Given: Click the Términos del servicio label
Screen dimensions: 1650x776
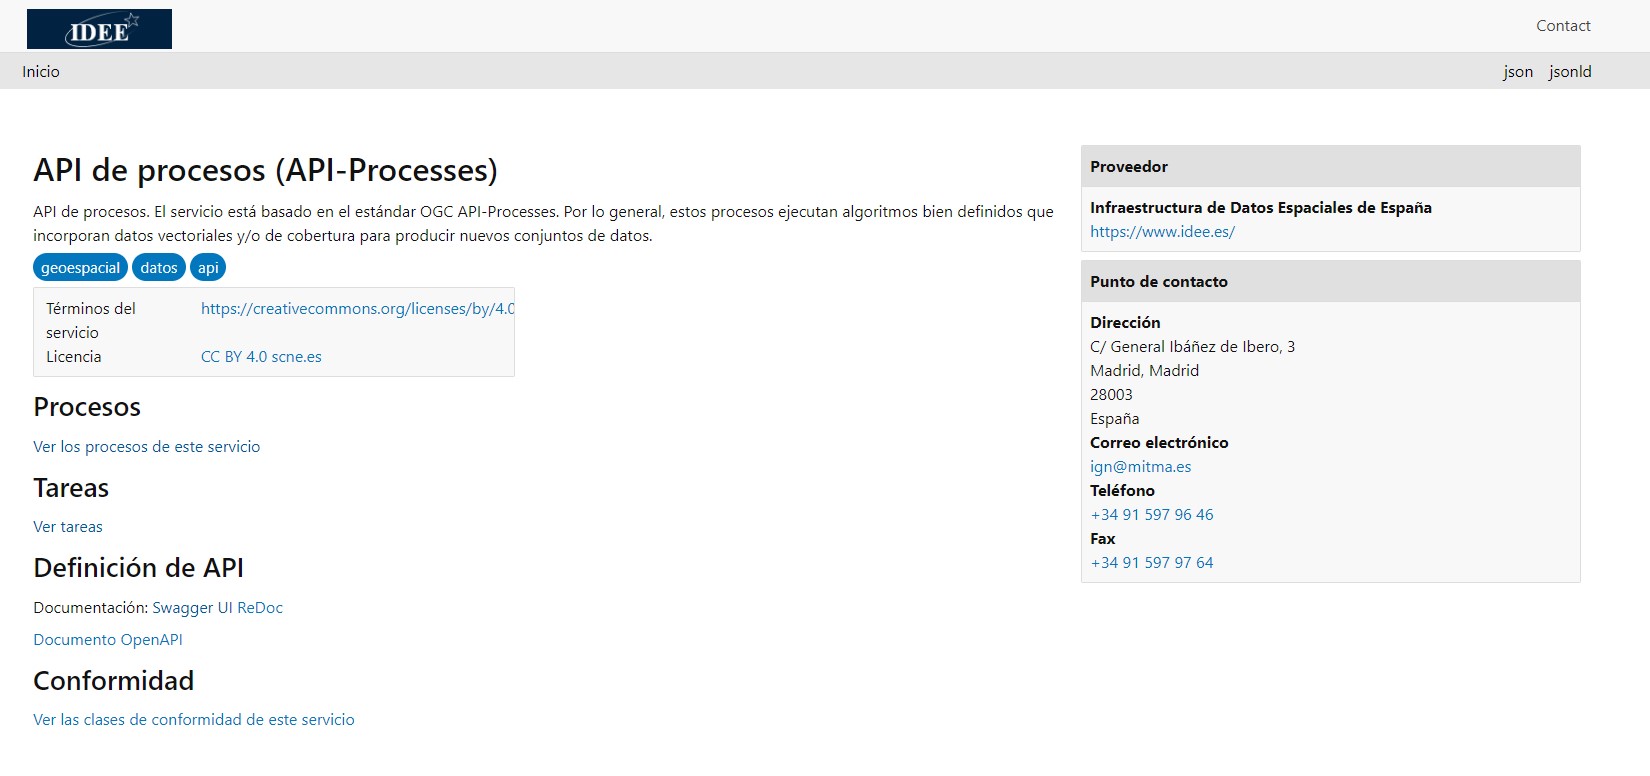Looking at the screenshot, I should [x=91, y=321].
